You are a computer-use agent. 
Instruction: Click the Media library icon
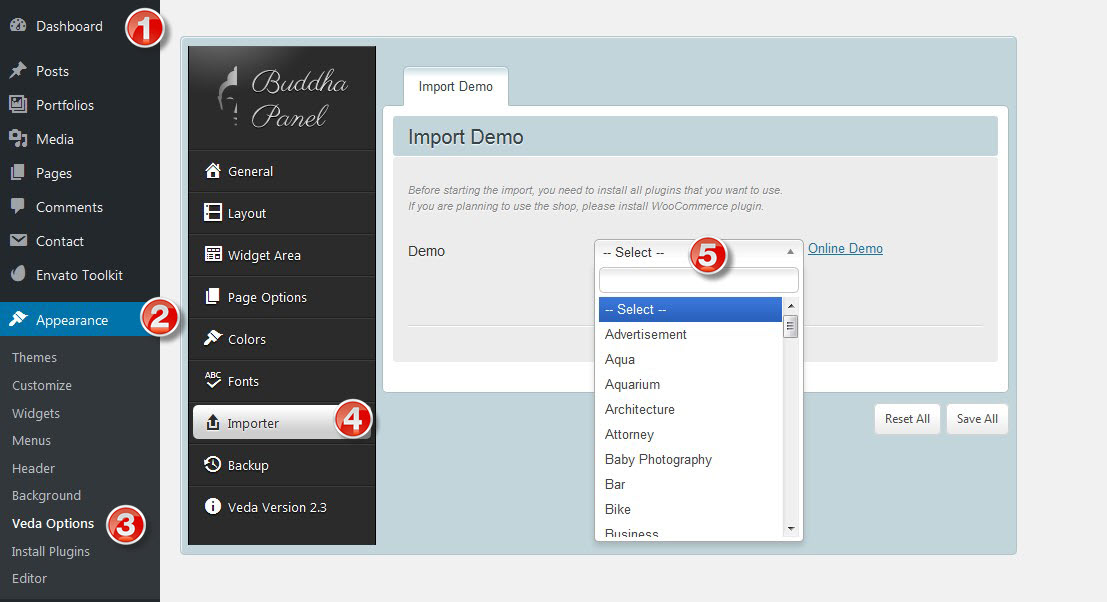[18, 138]
